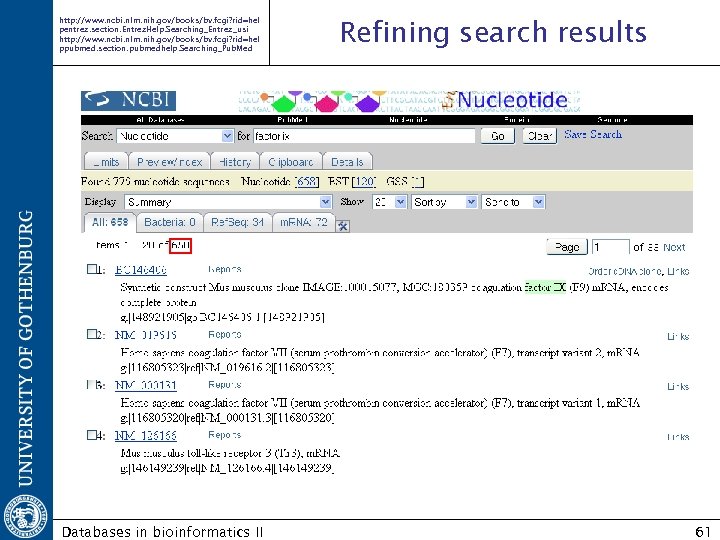Open accession link NM_126166
This screenshot has width=720, height=540.
pyautogui.click(x=146, y=436)
